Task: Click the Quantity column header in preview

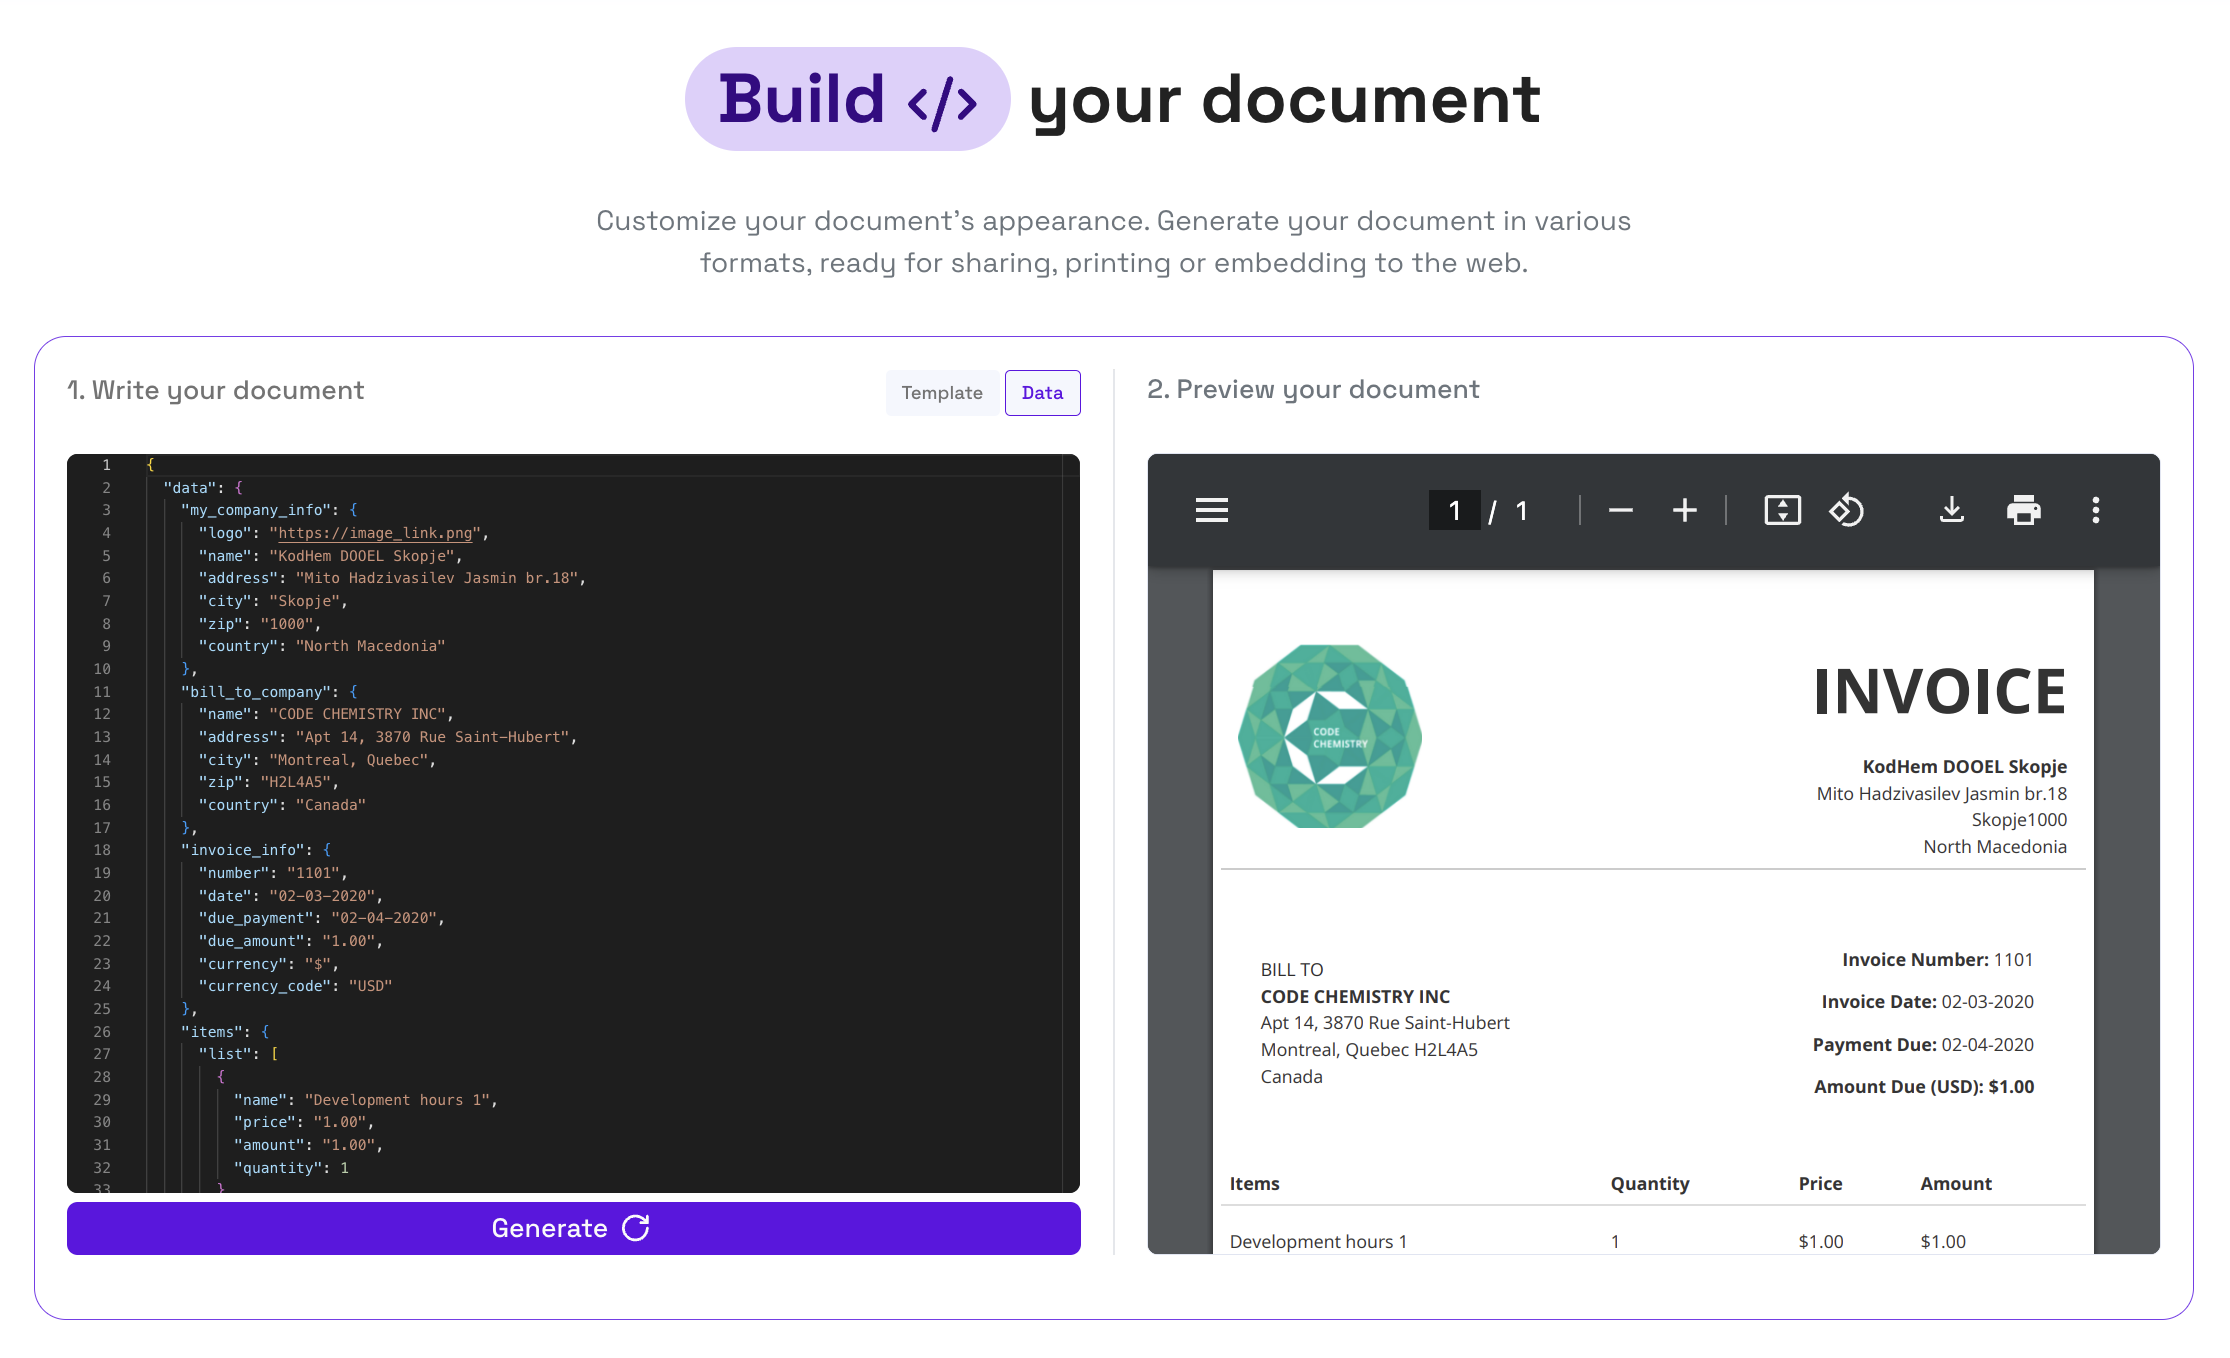Action: pyautogui.click(x=1649, y=1184)
